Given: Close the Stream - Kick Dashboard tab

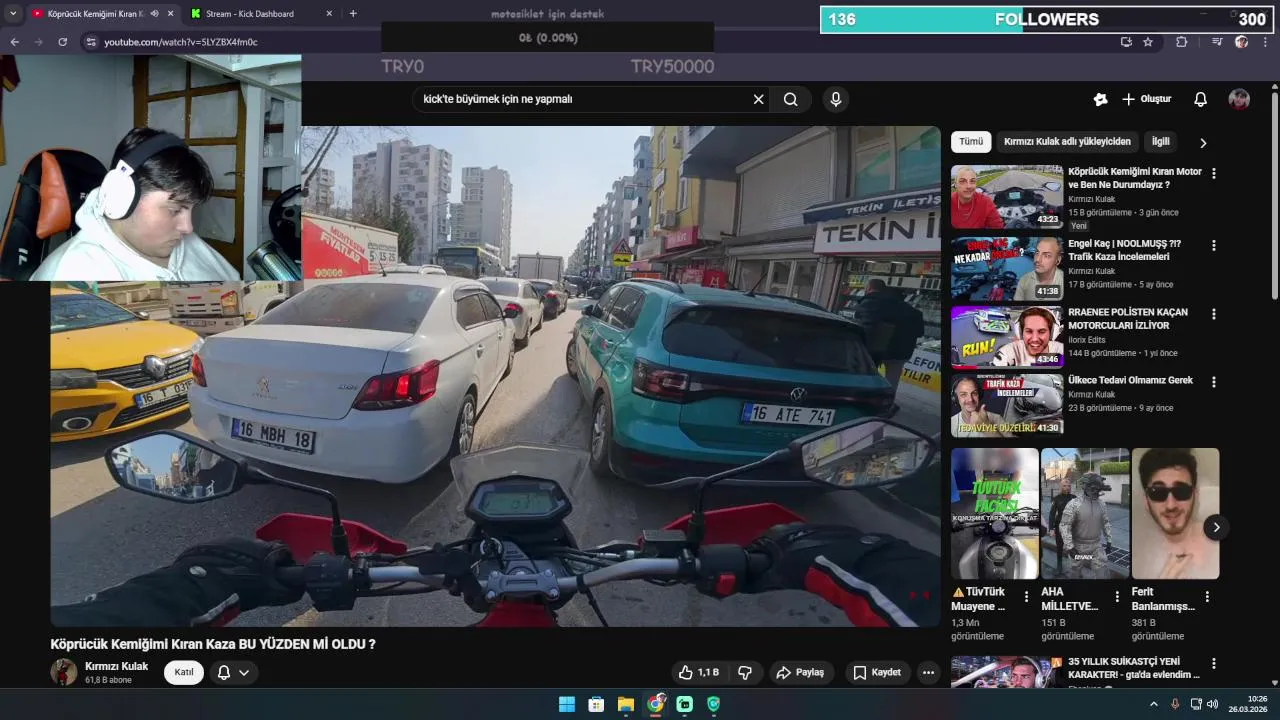Looking at the screenshot, I should 329,14.
